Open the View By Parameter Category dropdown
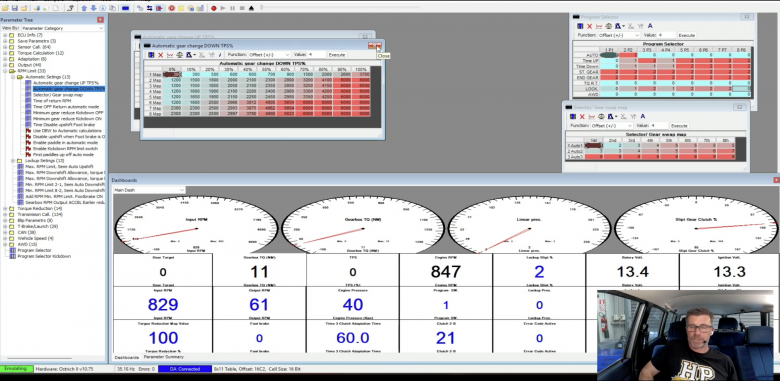The image size is (780, 381). coord(62,28)
